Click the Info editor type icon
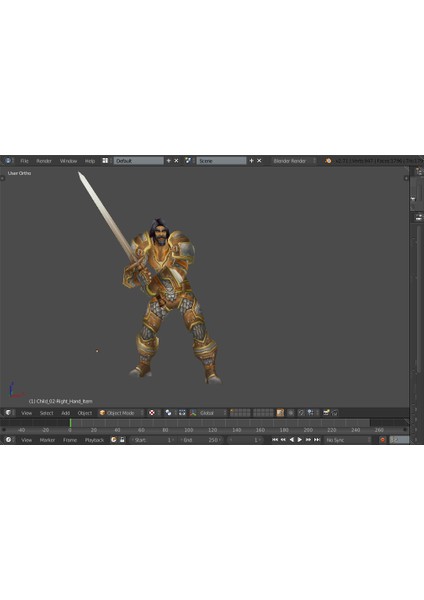The image size is (424, 600). pyautogui.click(x=8, y=161)
